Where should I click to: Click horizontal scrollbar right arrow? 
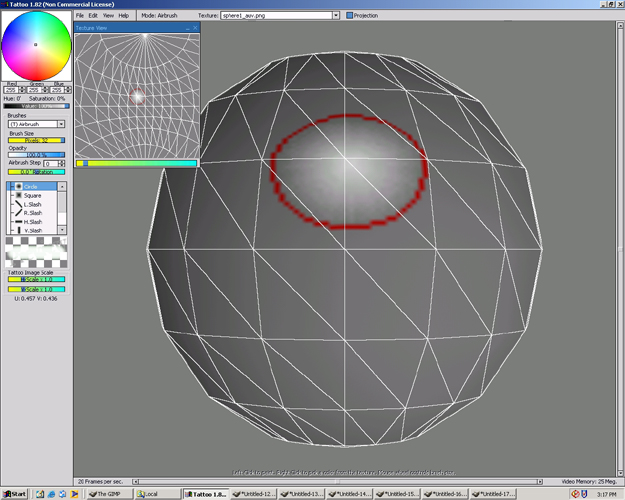pos(540,481)
